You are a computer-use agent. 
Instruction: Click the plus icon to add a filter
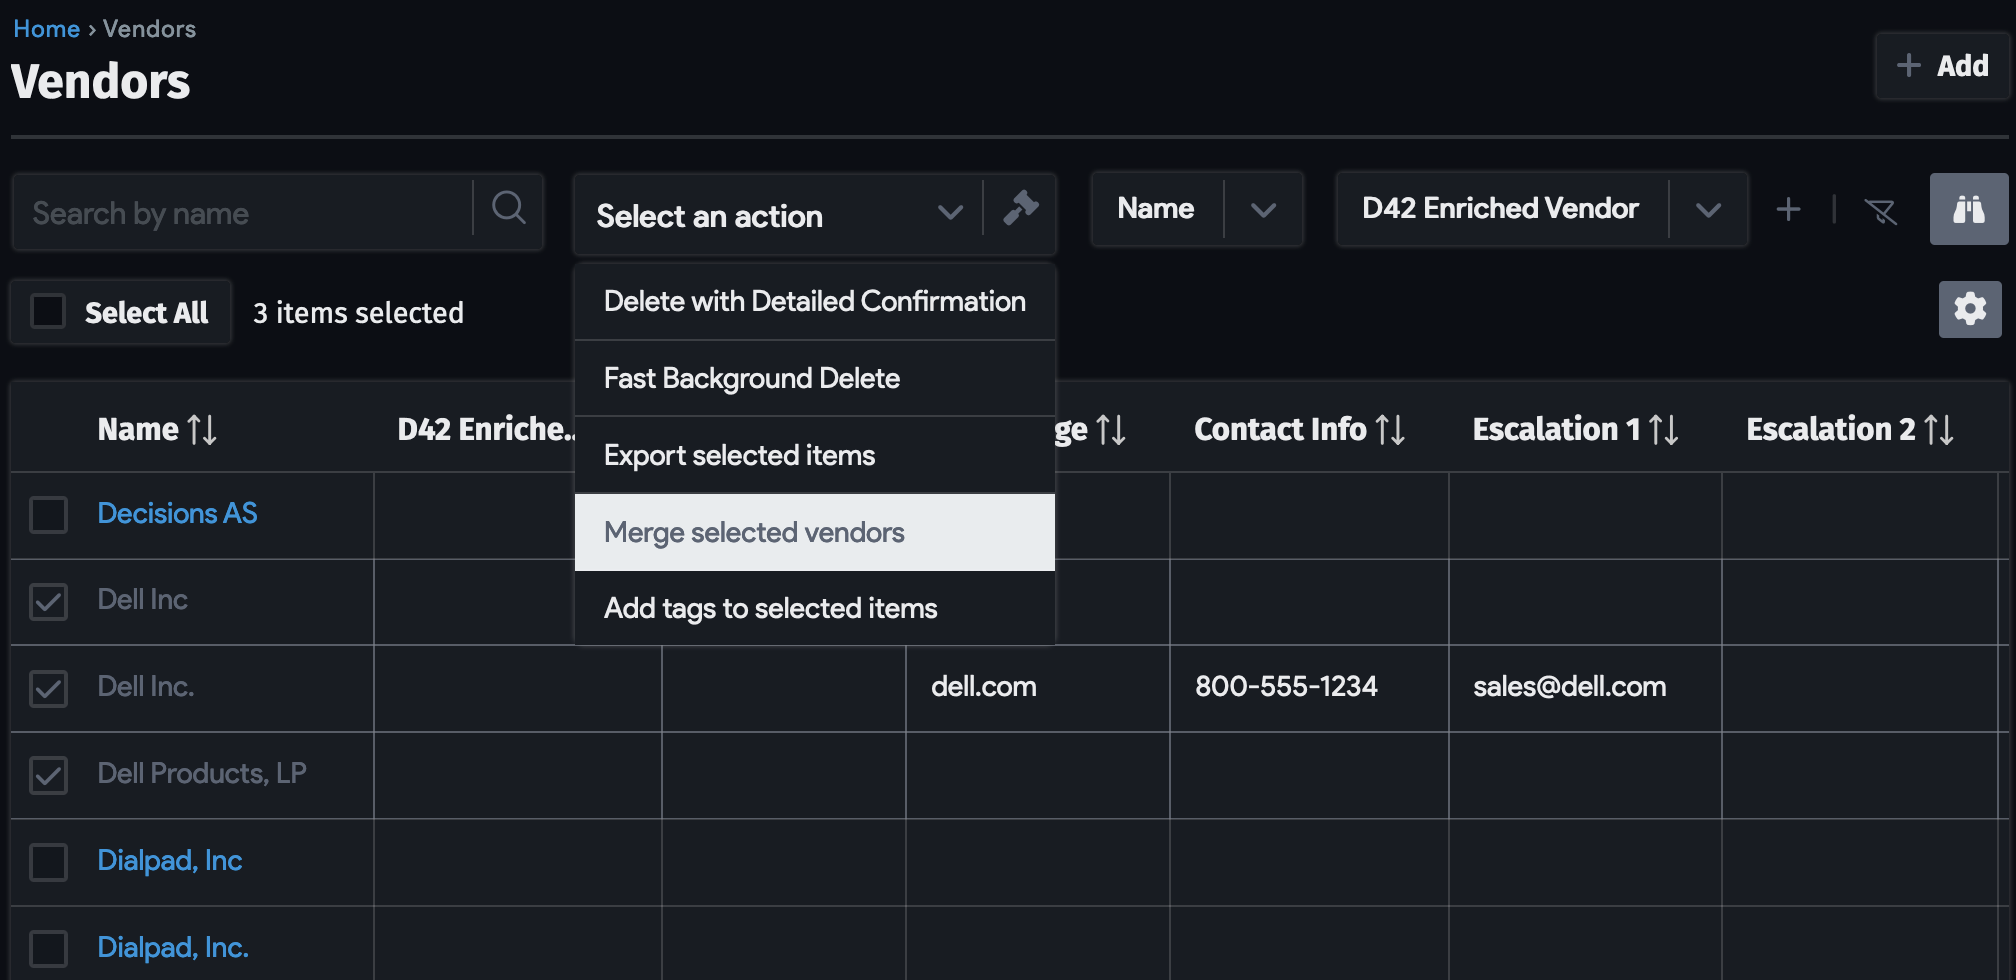[1789, 209]
